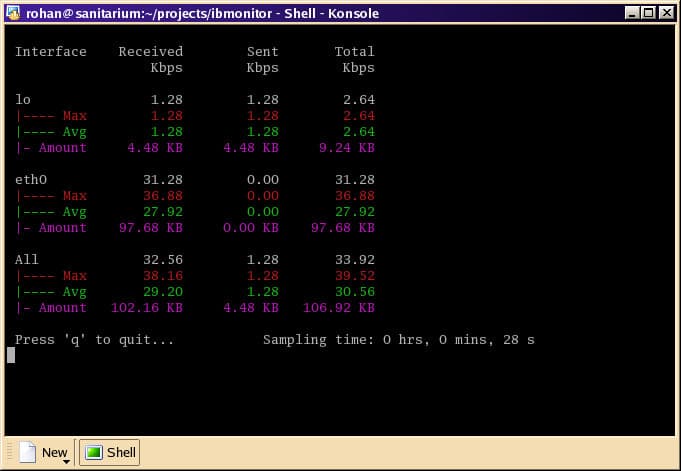The width and height of the screenshot is (681, 471).
Task: Close the Konsole window
Action: click(666, 13)
